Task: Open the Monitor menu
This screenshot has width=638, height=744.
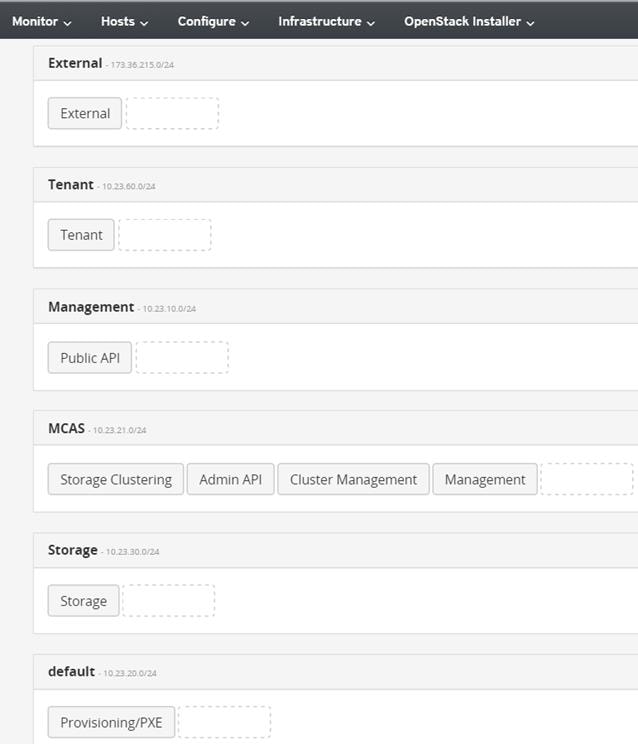Action: coord(42,22)
